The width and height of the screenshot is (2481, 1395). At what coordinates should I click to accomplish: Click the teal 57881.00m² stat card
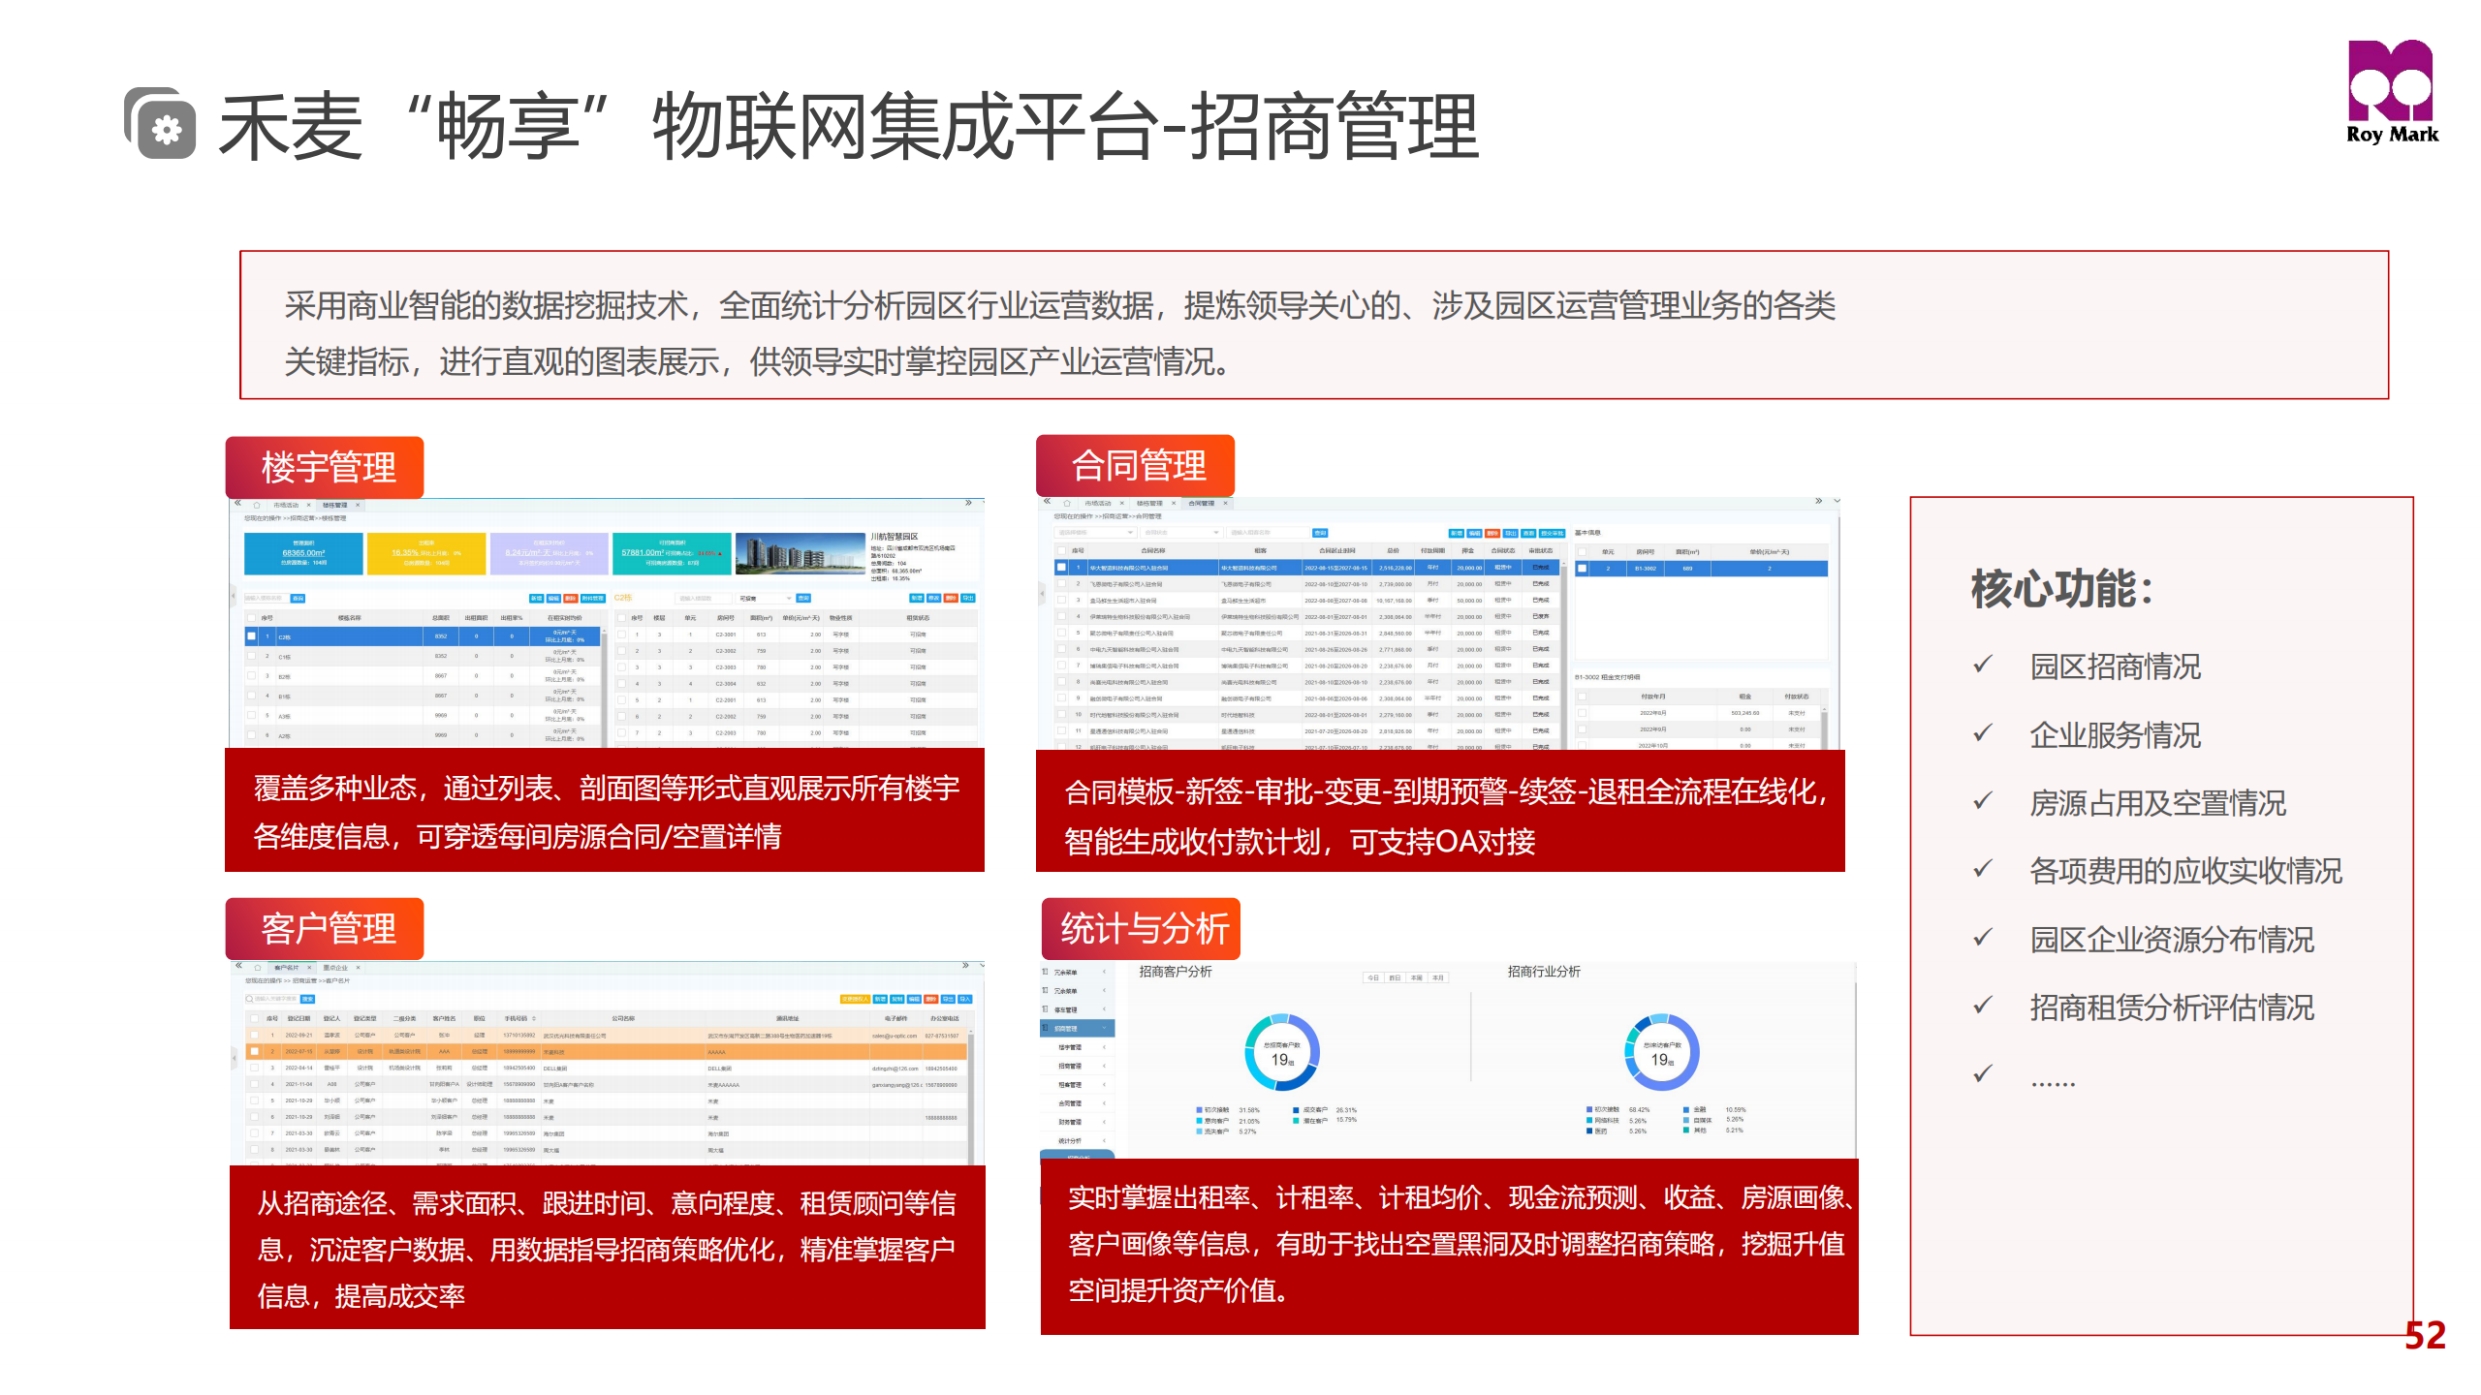[x=671, y=554]
